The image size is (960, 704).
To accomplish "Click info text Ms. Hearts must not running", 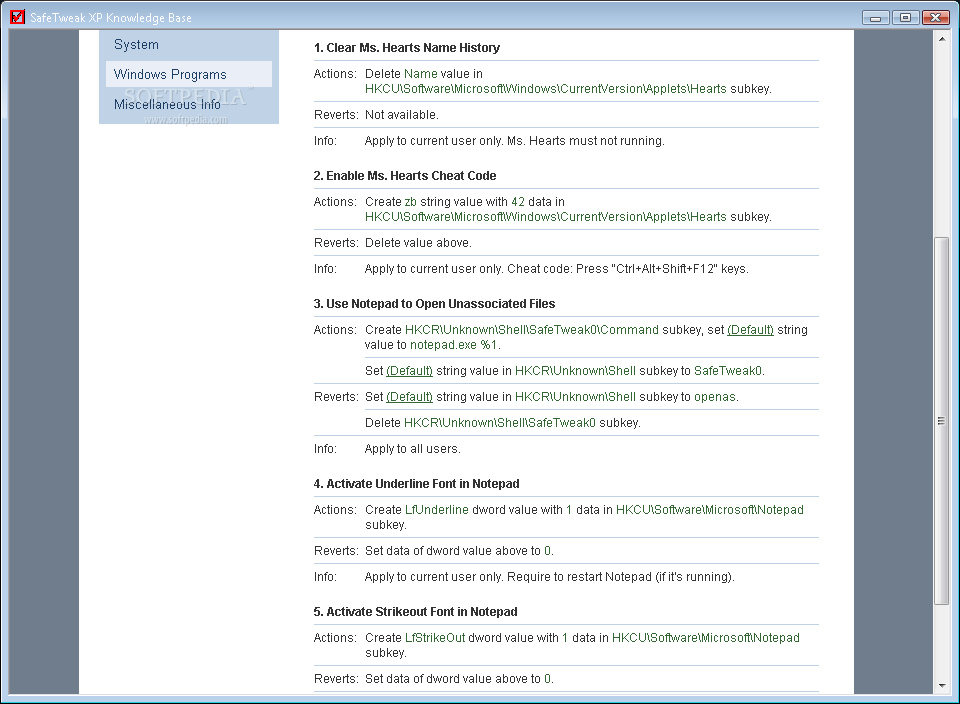I will coord(586,141).
